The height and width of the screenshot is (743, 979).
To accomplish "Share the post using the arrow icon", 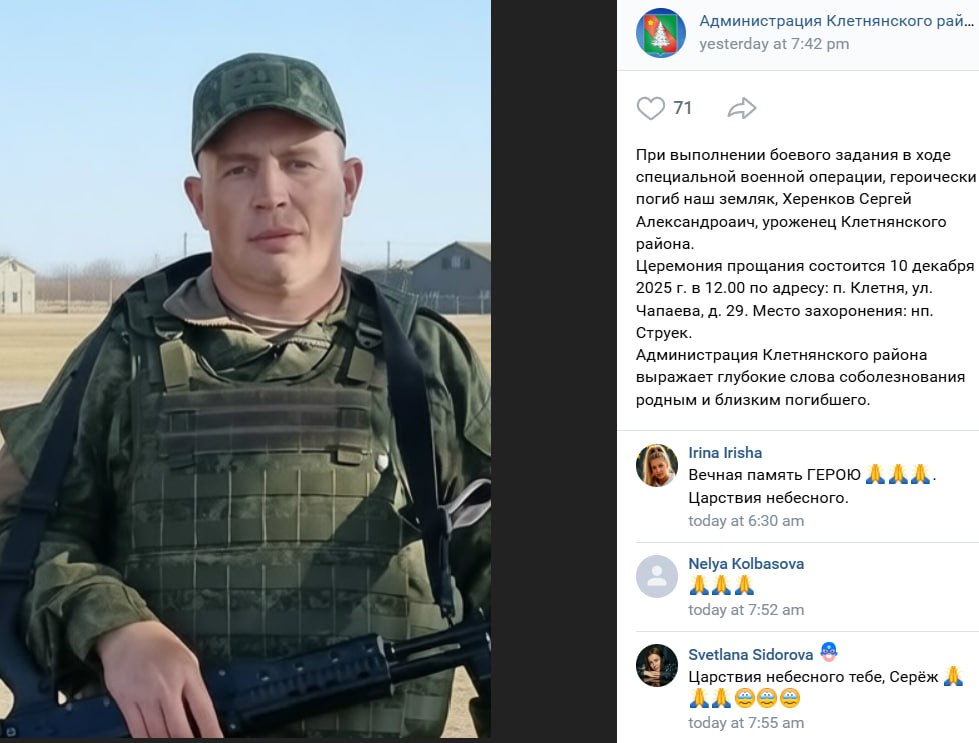I will pyautogui.click(x=742, y=108).
